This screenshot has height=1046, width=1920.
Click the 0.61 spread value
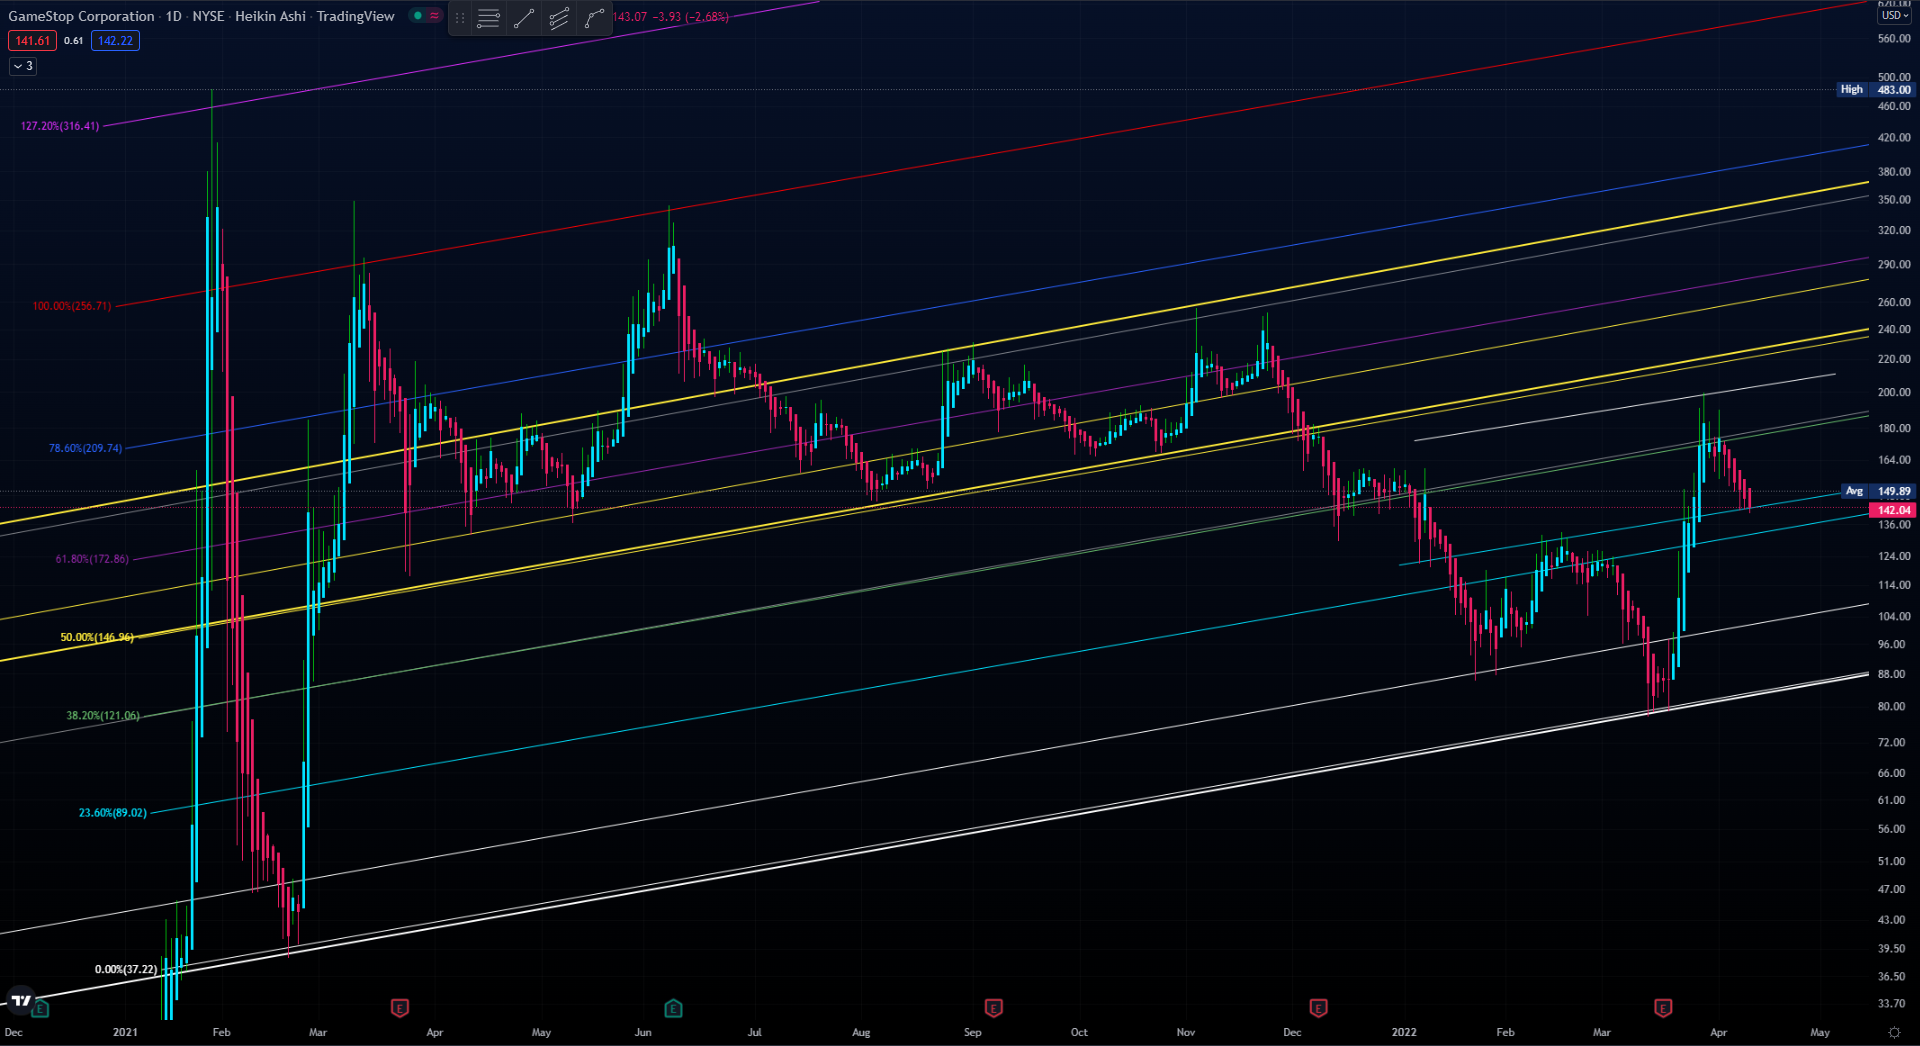click(x=74, y=41)
